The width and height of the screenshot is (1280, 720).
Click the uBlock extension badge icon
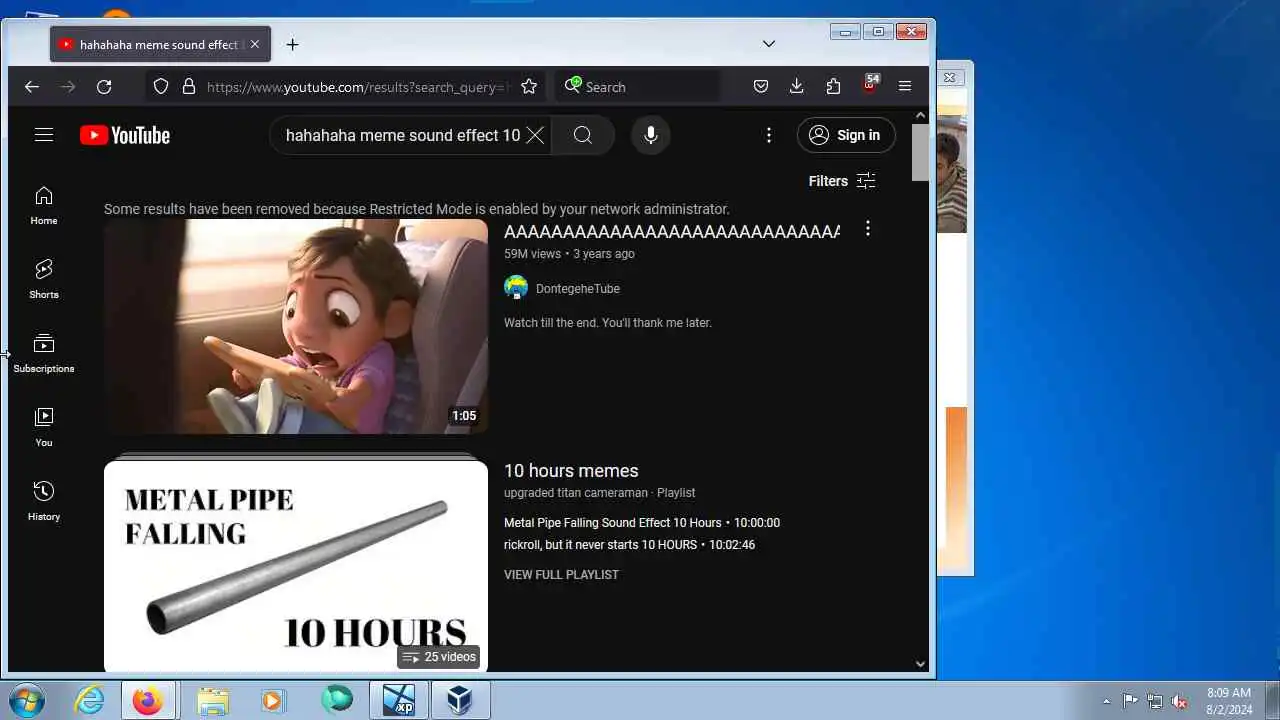pyautogui.click(x=870, y=85)
